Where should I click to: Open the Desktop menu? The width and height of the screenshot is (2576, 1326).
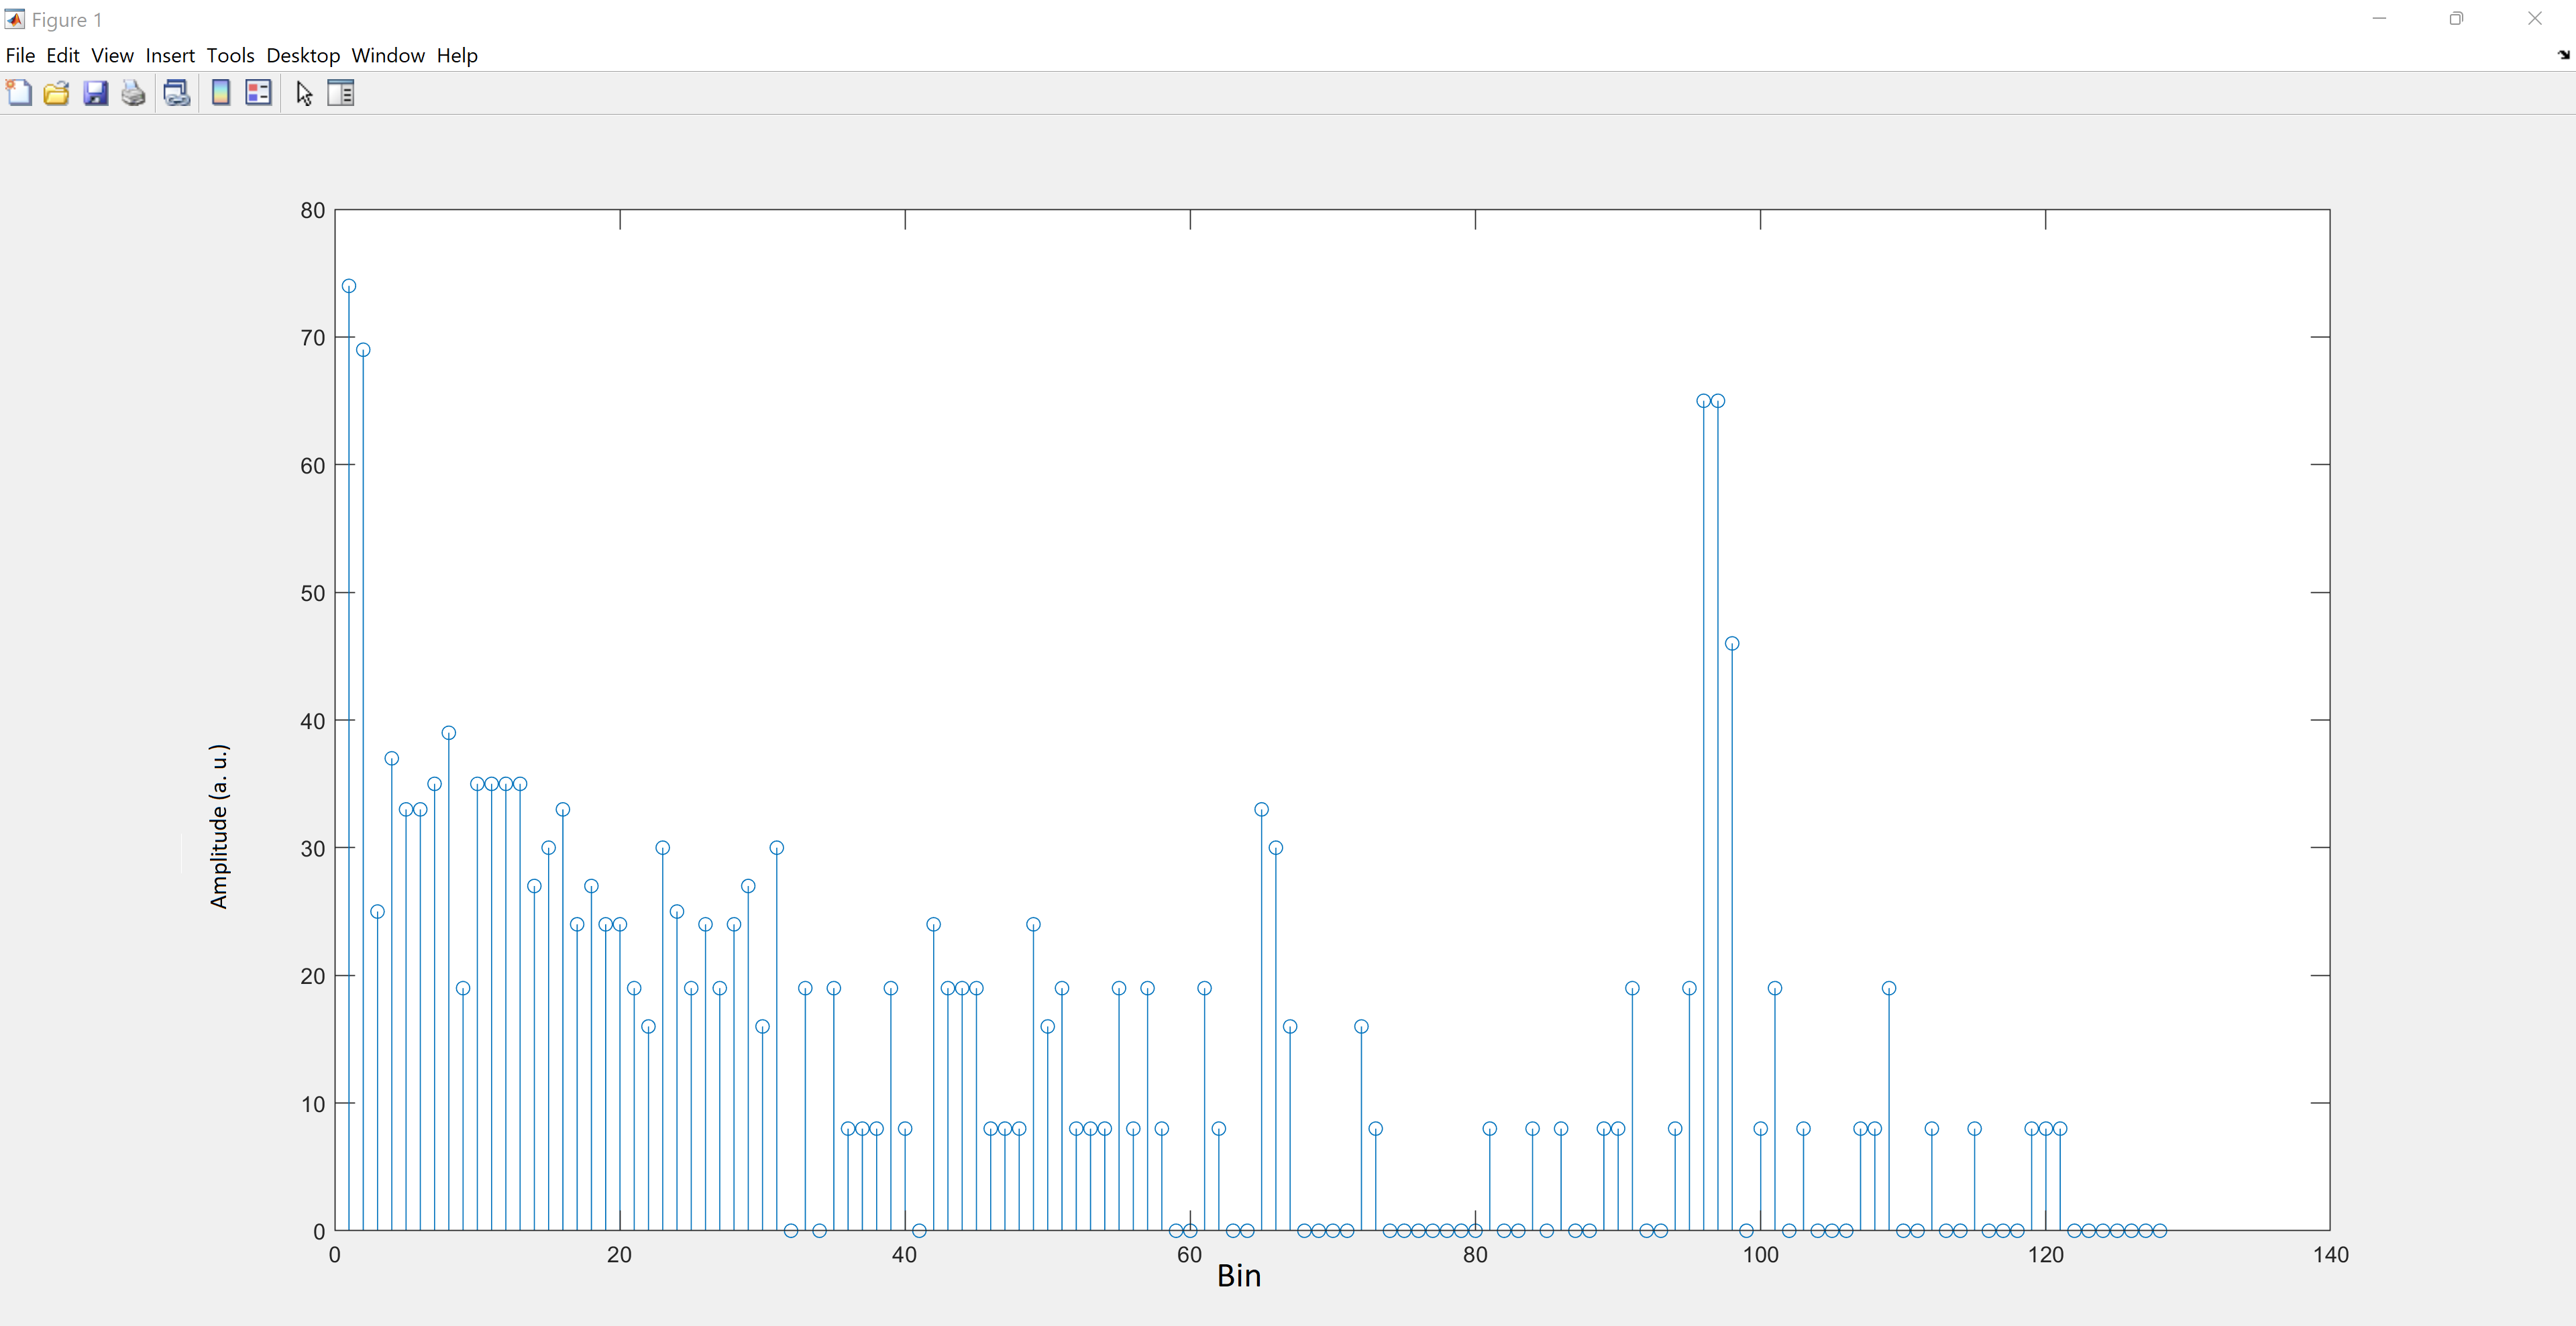tap(303, 56)
